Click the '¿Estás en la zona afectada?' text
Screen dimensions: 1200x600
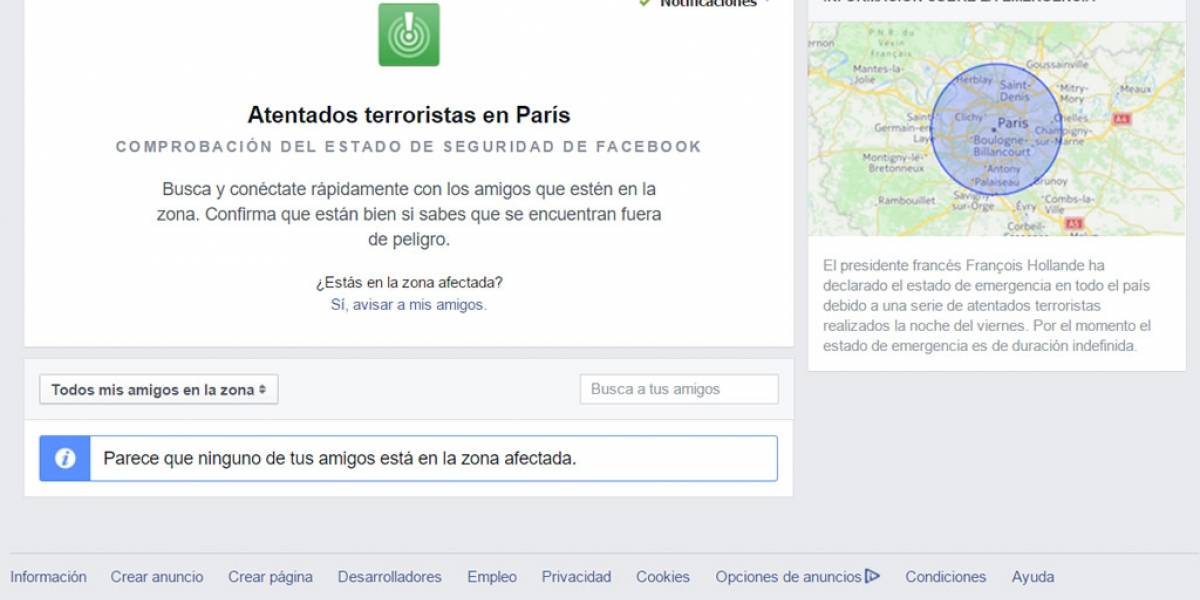409,283
